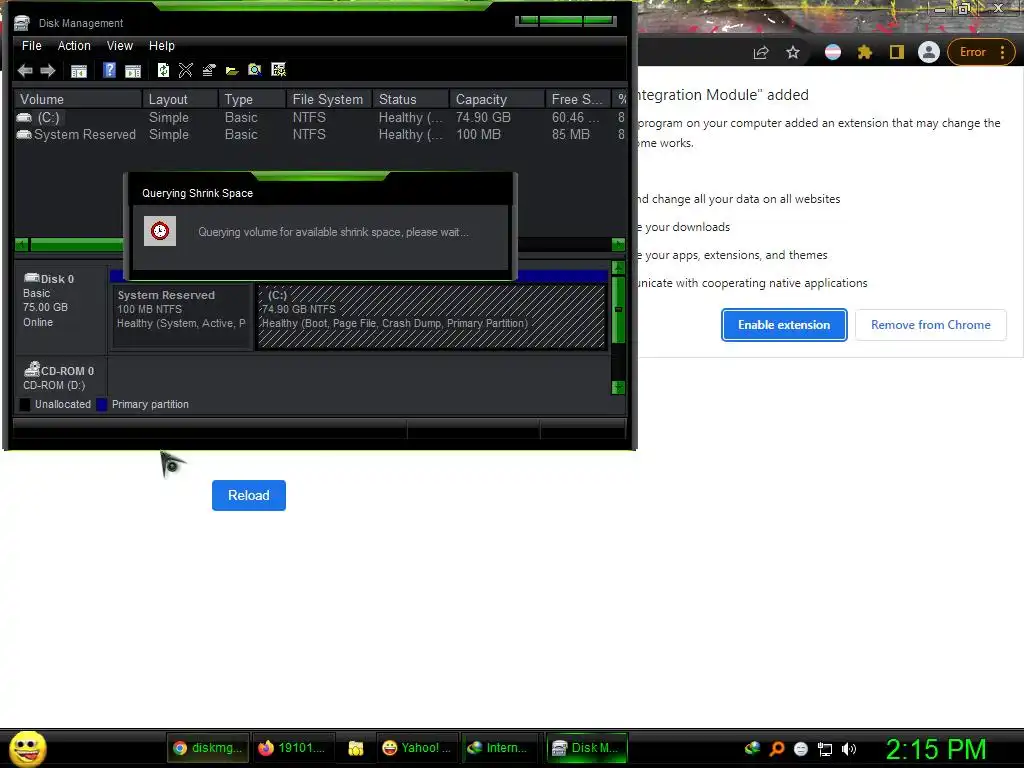Sort by the Volume column header
The image size is (1024, 768).
(78, 99)
